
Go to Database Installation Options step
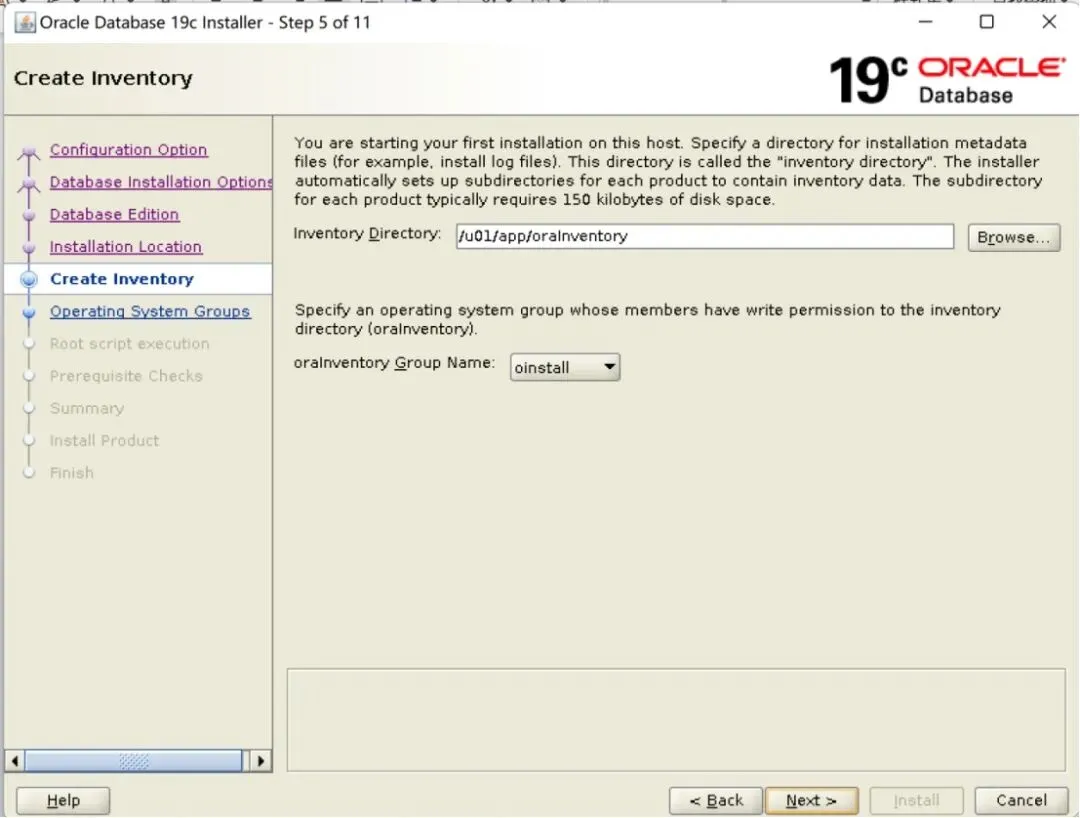click(160, 182)
